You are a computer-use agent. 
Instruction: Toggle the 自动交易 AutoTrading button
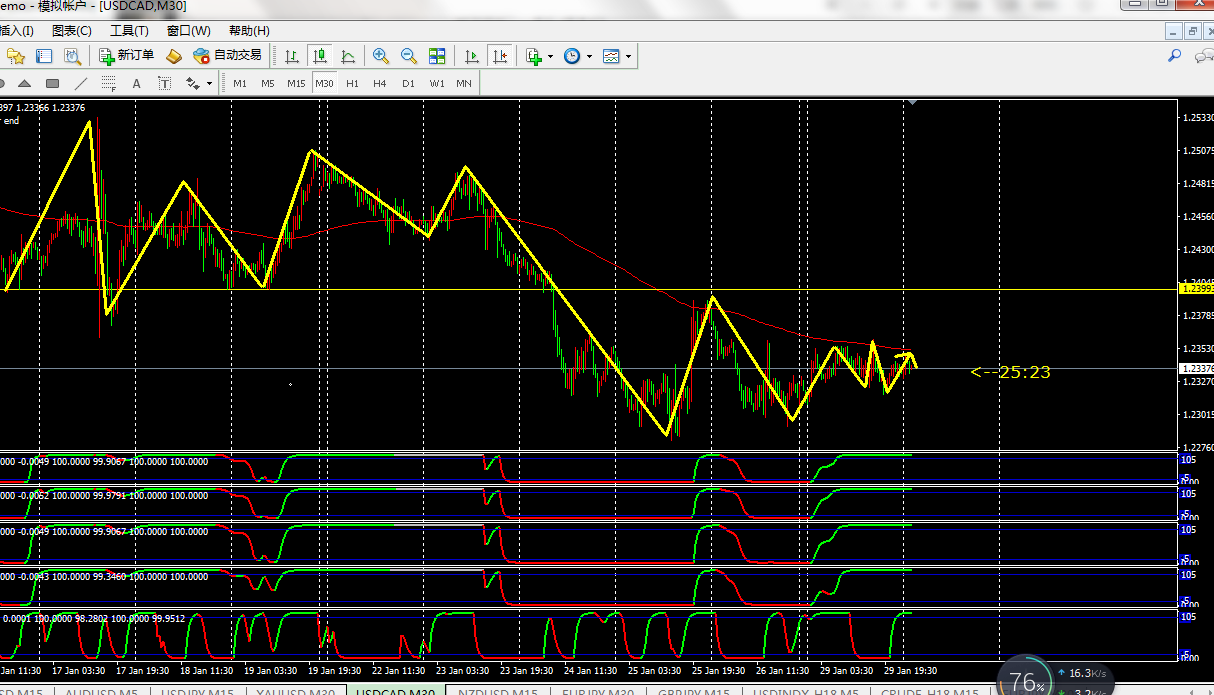tap(228, 56)
